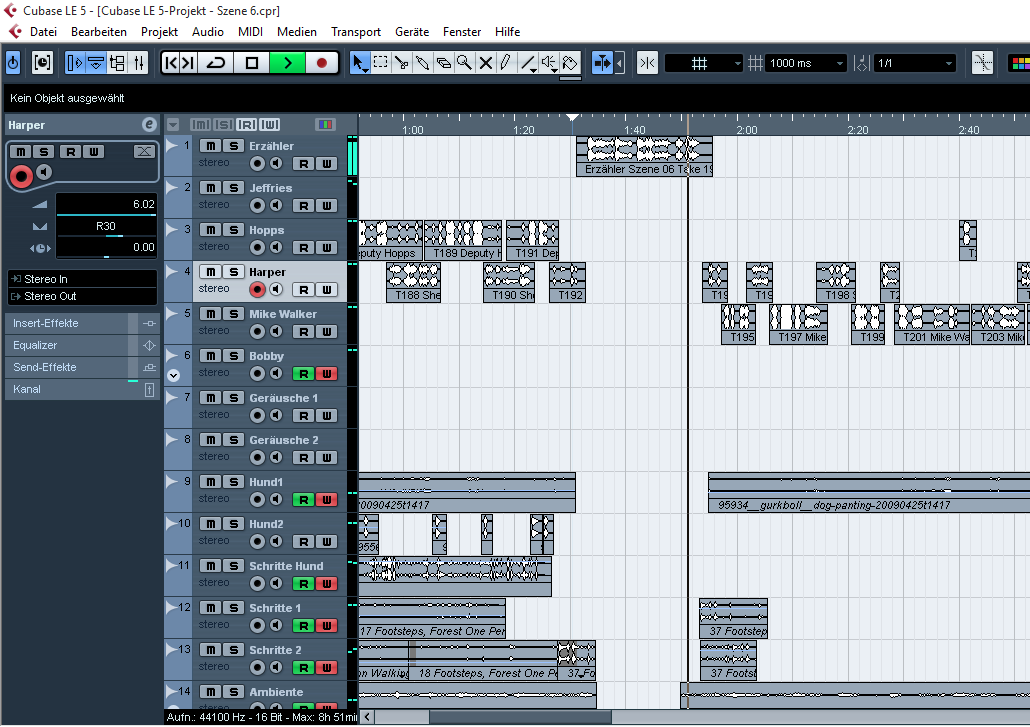Image resolution: width=1030 pixels, height=727 pixels.
Task: Solo the Hopps track
Action: point(232,230)
